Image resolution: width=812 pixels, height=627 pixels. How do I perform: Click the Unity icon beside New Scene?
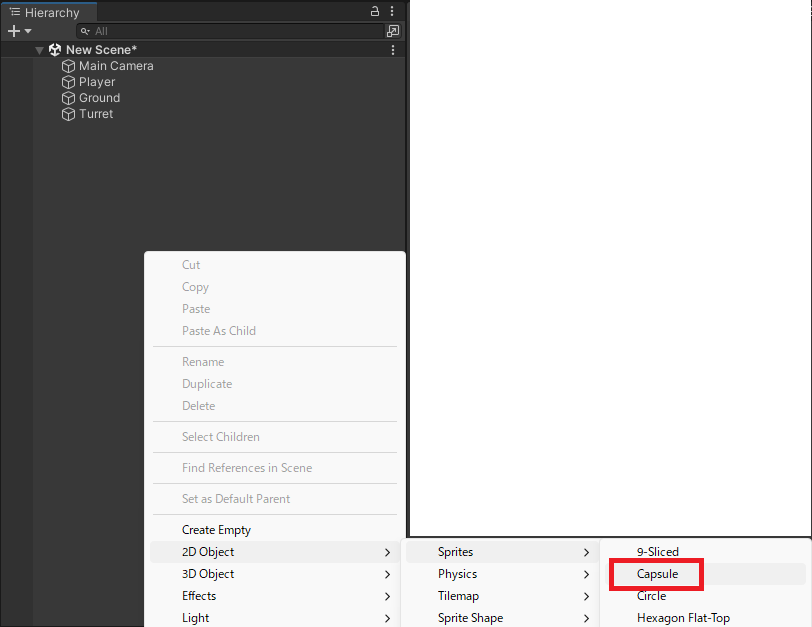click(55, 50)
